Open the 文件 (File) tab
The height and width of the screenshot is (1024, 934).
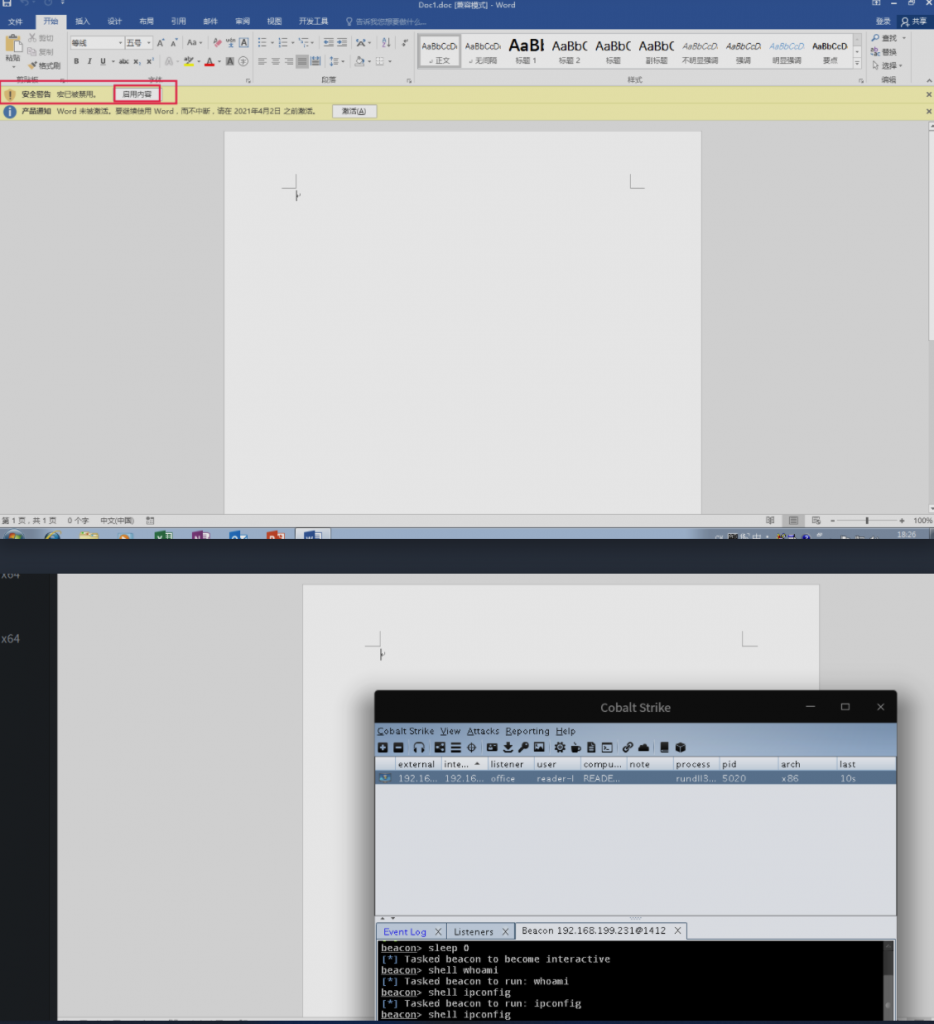[15, 22]
